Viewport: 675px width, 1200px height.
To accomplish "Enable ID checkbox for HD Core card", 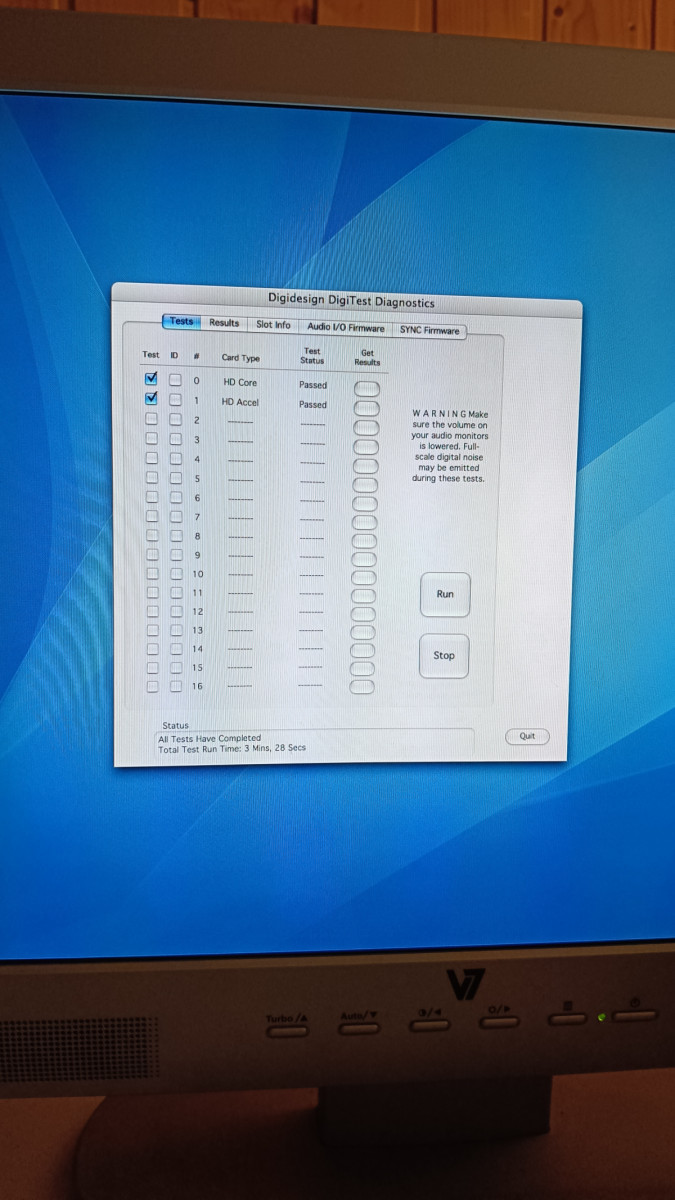I will pos(175,380).
